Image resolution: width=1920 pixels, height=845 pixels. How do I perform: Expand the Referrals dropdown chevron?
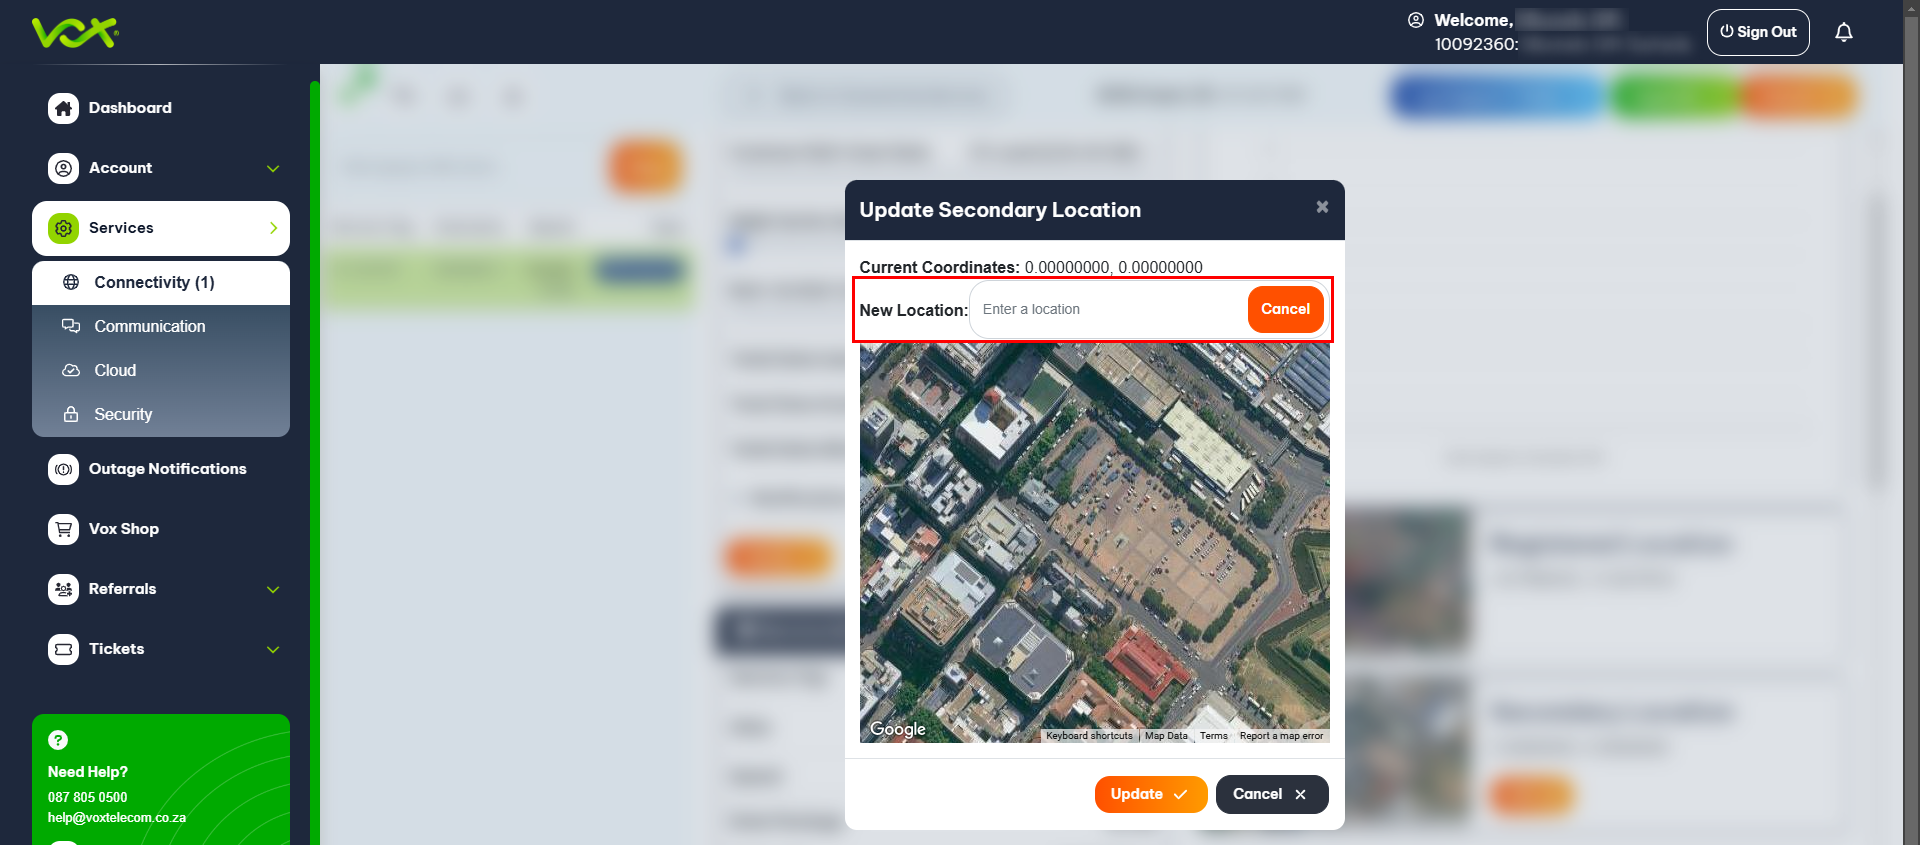pyautogui.click(x=273, y=590)
